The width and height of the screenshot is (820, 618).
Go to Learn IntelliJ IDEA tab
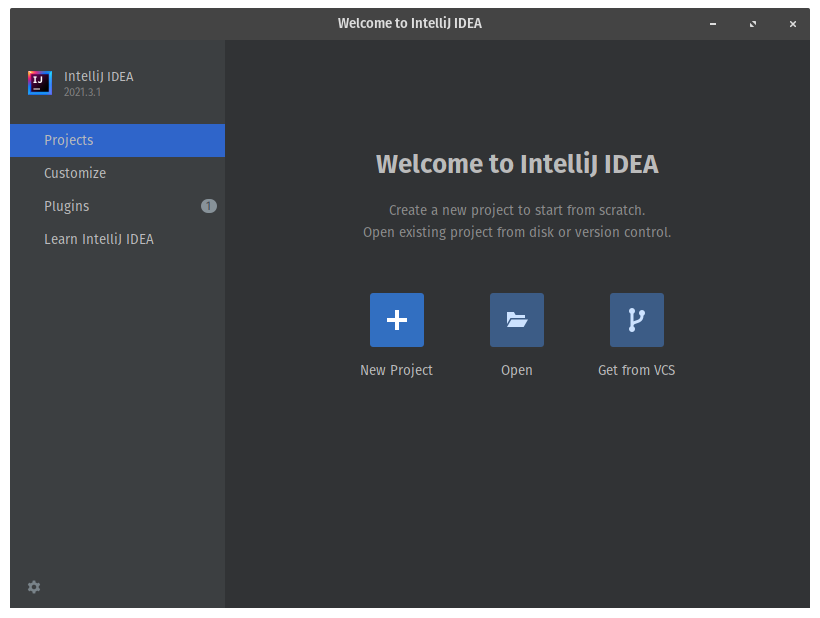tap(118, 239)
